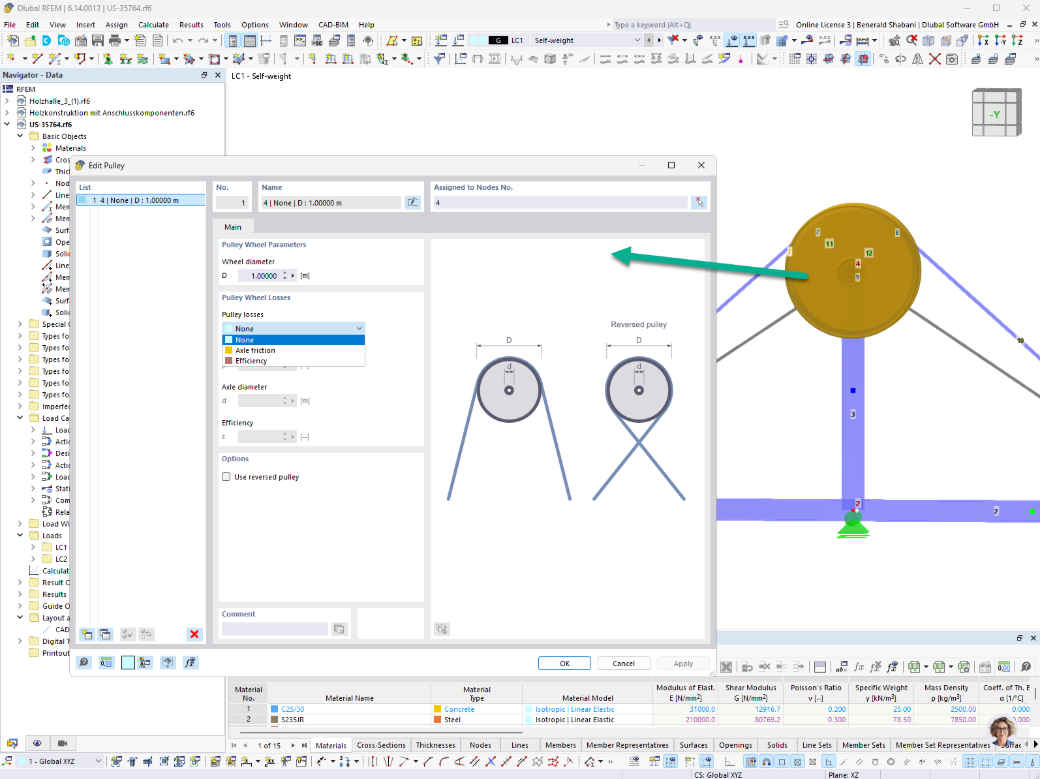Expand the Holzhalle_3_(1).rf6 model node
This screenshot has width=1040, height=779.
pyautogui.click(x=7, y=101)
